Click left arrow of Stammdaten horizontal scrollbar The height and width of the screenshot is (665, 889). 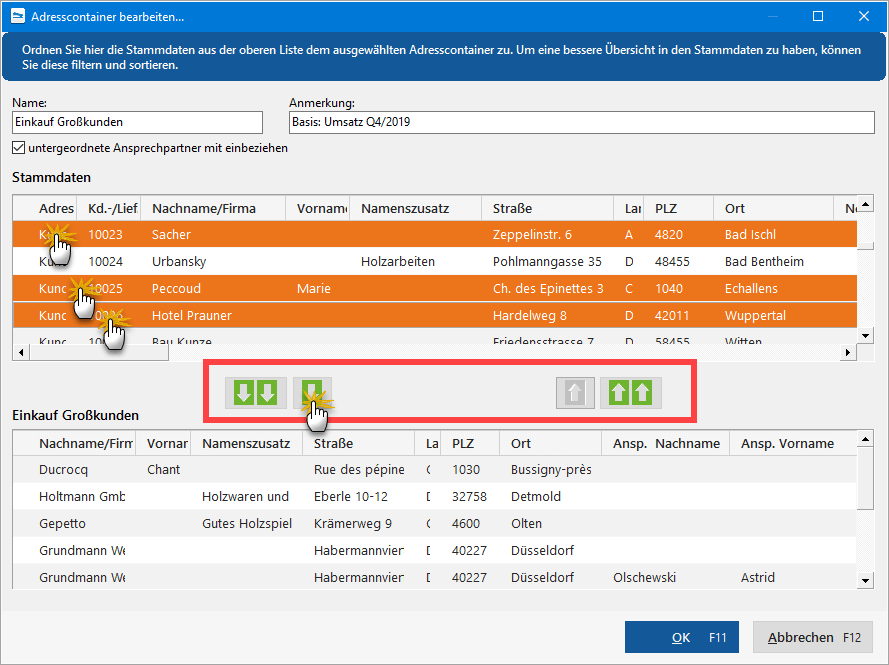20,353
